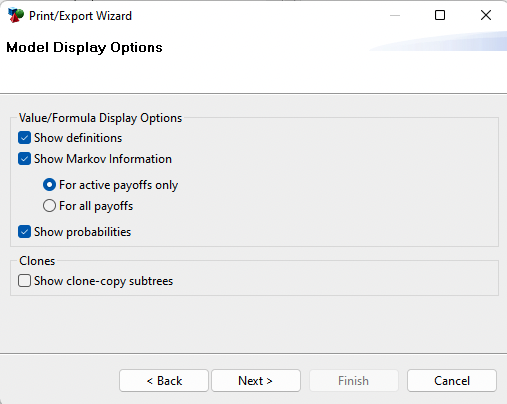Click the greyed-out Finish button
The width and height of the screenshot is (507, 404).
point(354,381)
